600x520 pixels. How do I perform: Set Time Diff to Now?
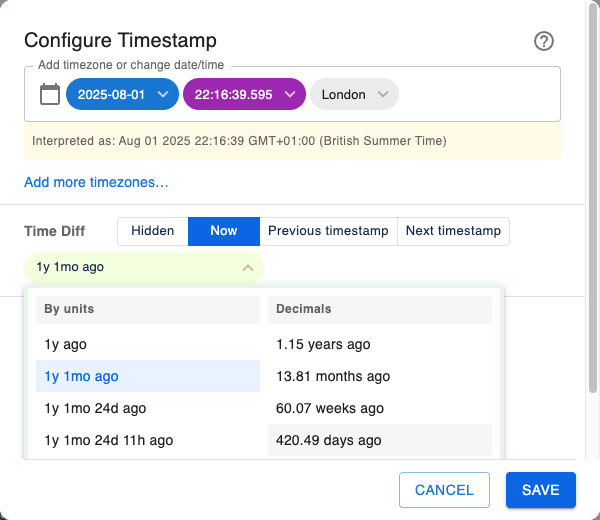pos(224,231)
